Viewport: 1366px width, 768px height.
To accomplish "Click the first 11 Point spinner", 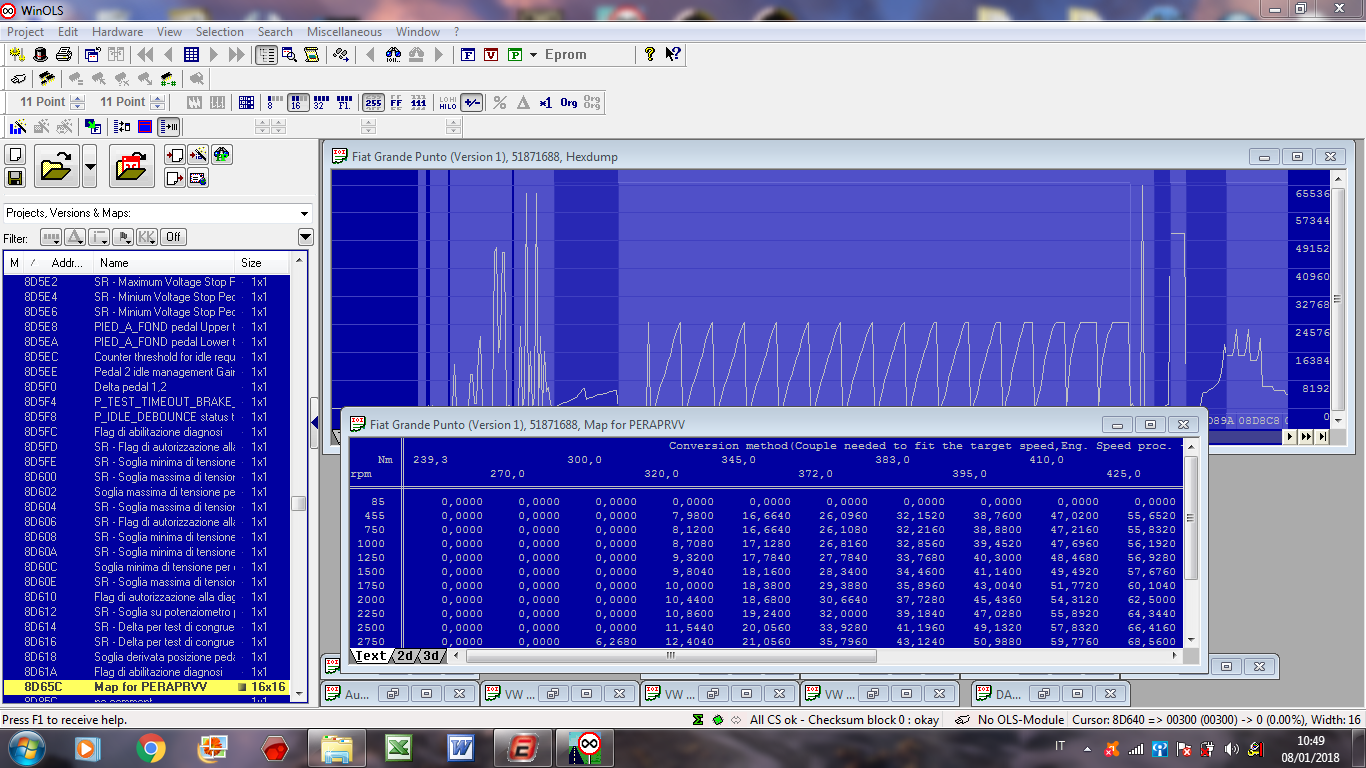I will click(77, 102).
